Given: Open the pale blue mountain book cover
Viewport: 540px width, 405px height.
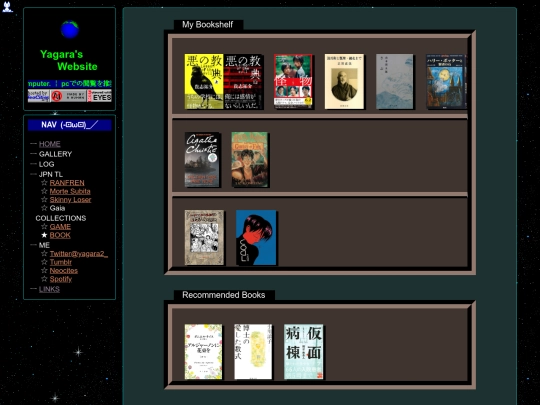Looking at the screenshot, I should (395, 81).
